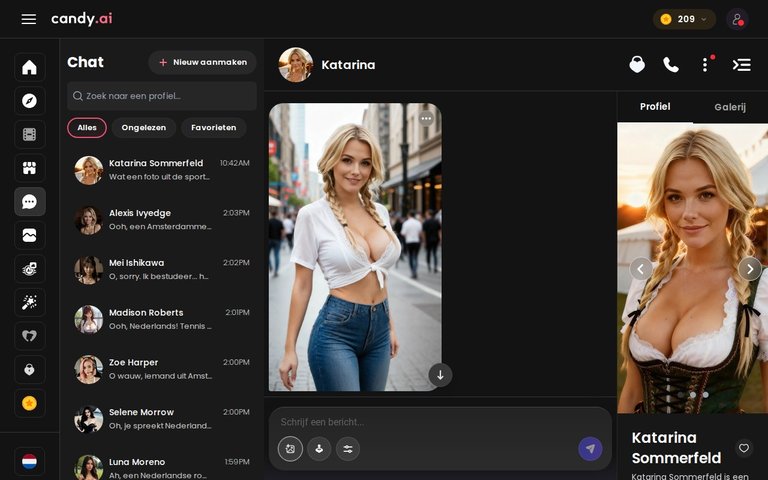This screenshot has height=480, width=768.
Task: Go to Home in the sidebar
Action: click(29, 67)
